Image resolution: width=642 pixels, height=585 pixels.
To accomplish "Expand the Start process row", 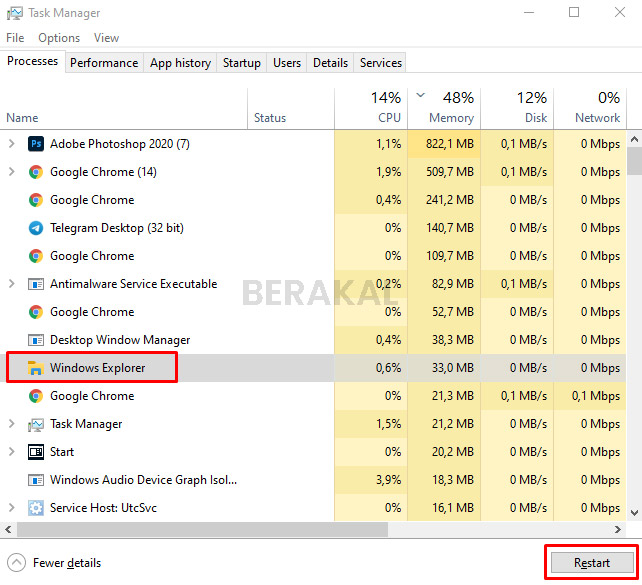I will point(11,452).
